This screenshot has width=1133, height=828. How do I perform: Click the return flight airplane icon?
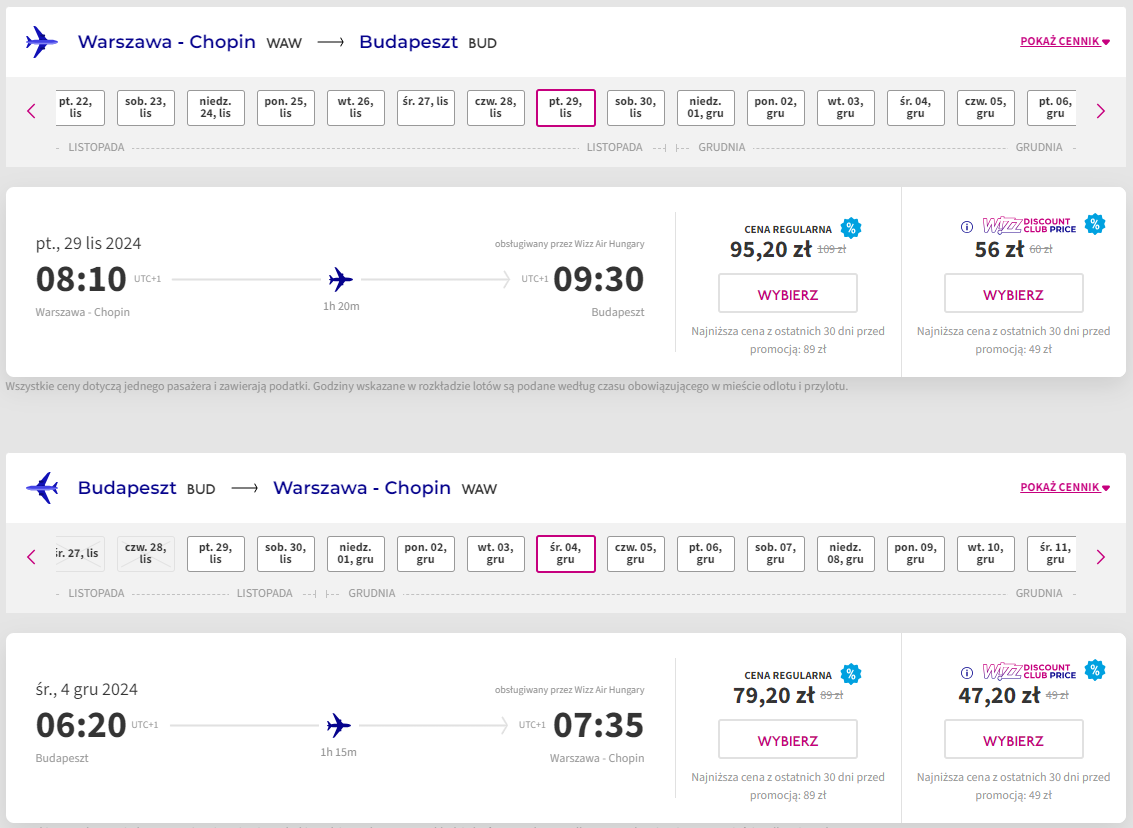pos(42,488)
